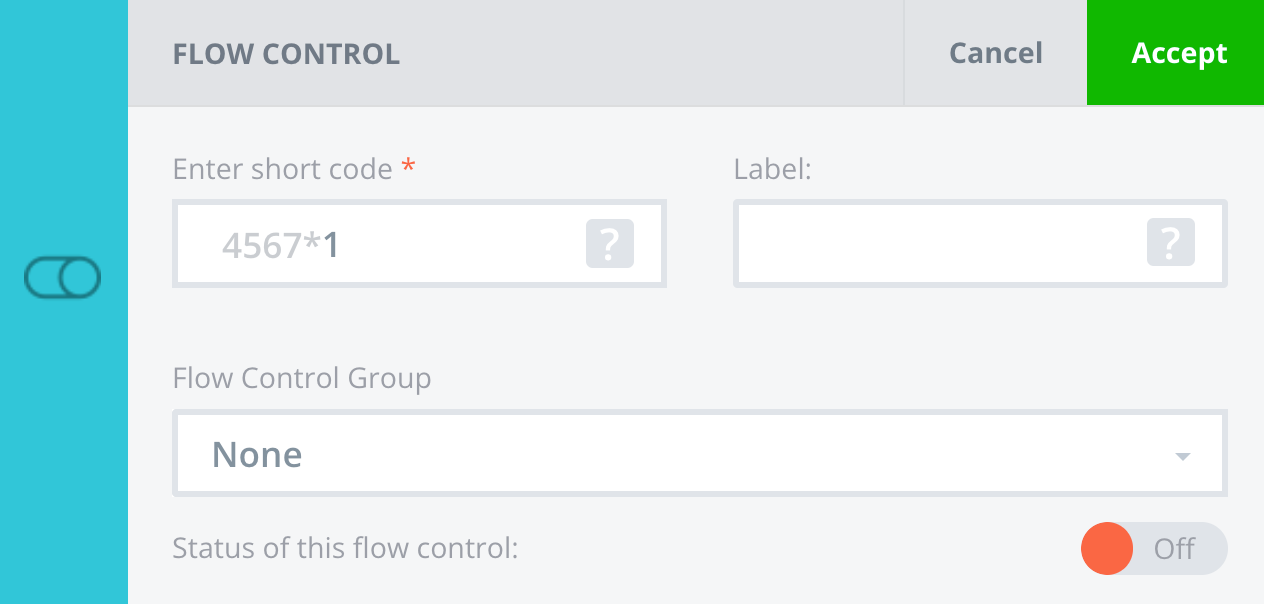1264x604 pixels.
Task: Click the flow control icon in teal sidebar
Action: click(63, 278)
